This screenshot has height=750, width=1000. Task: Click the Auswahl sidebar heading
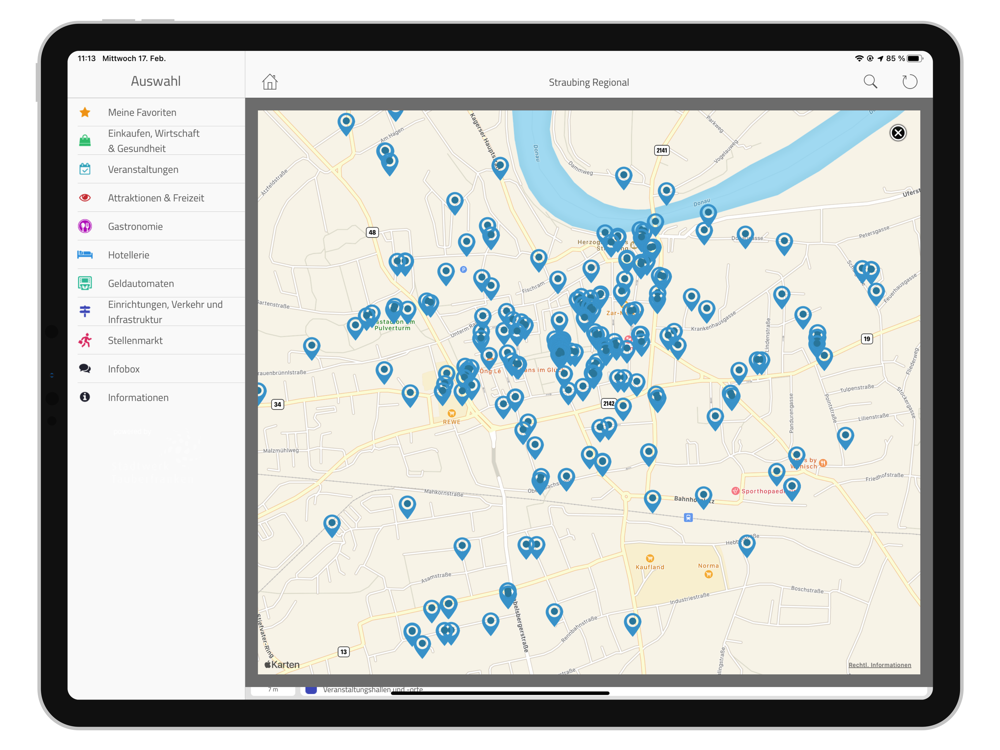156,81
